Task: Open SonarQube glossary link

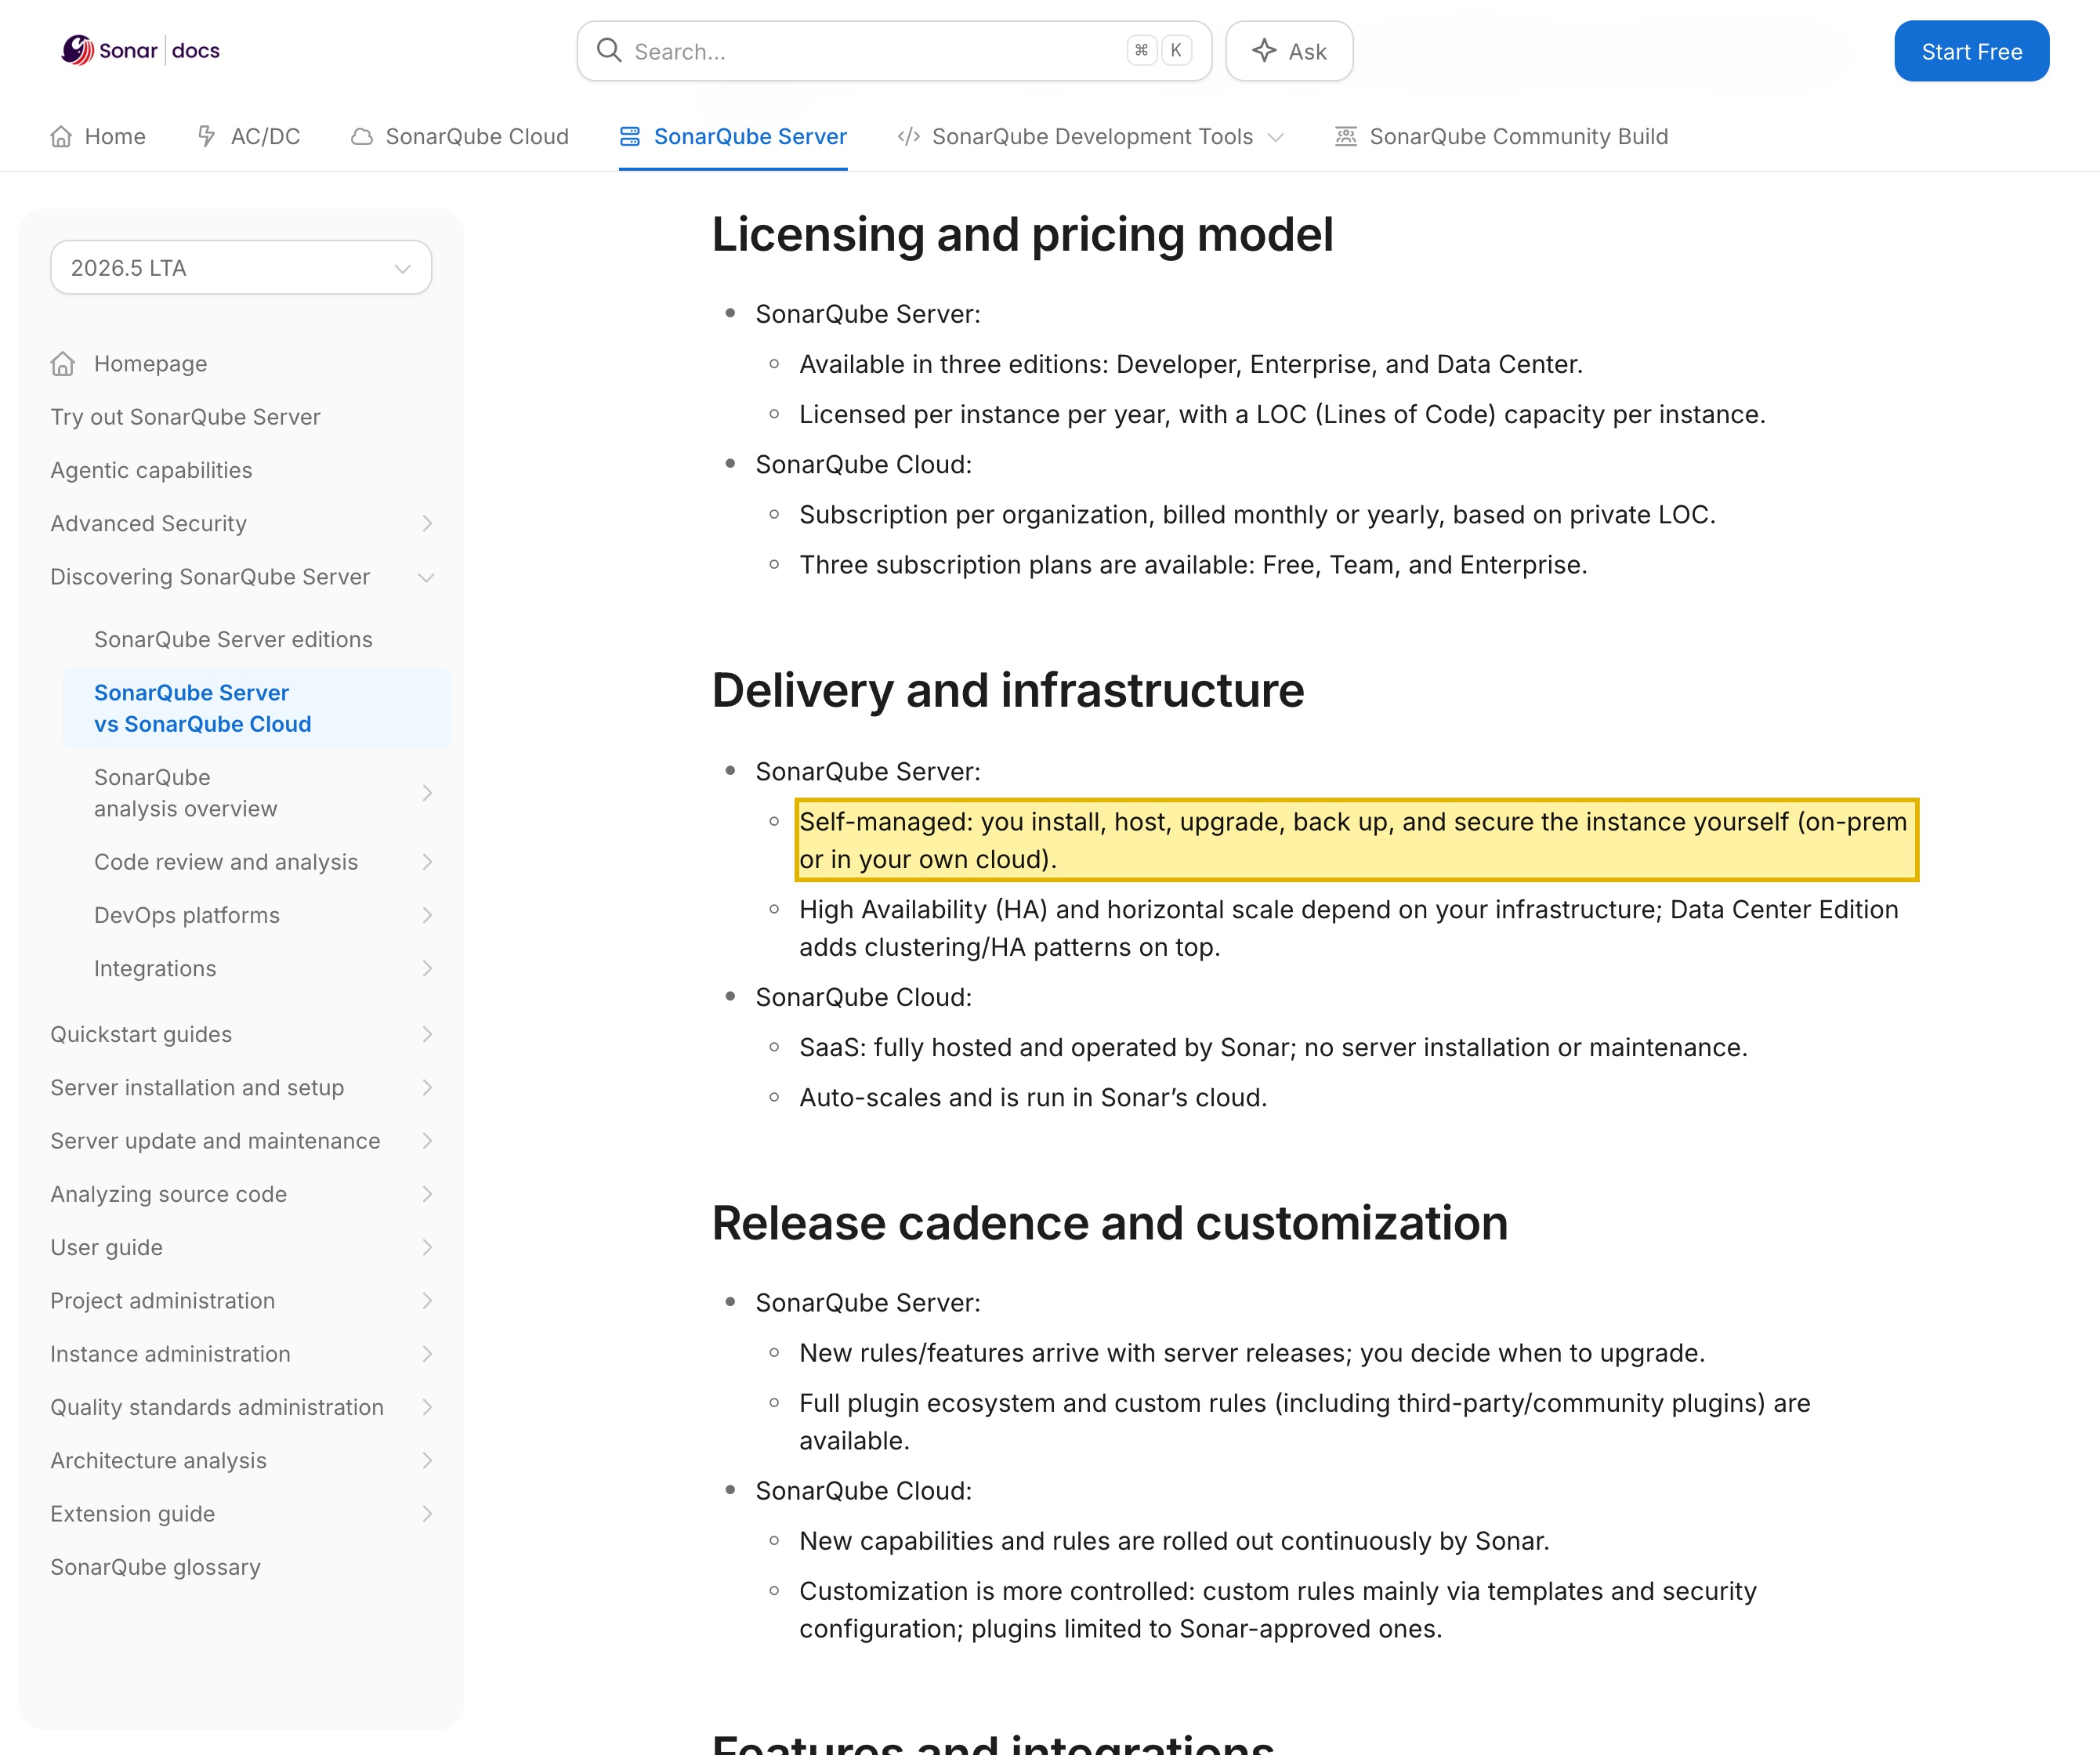Action: [155, 1567]
